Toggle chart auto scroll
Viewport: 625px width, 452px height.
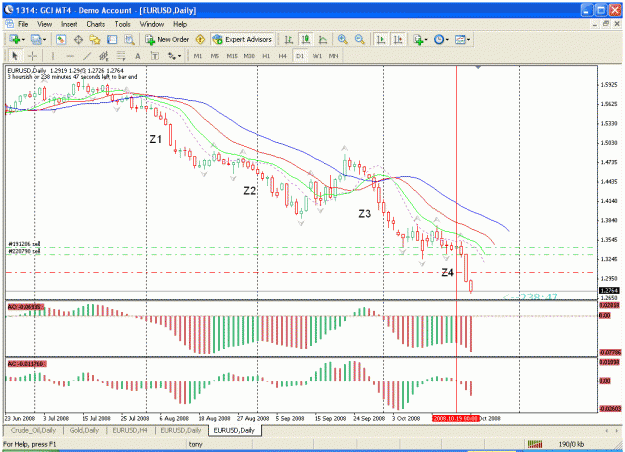click(x=381, y=39)
